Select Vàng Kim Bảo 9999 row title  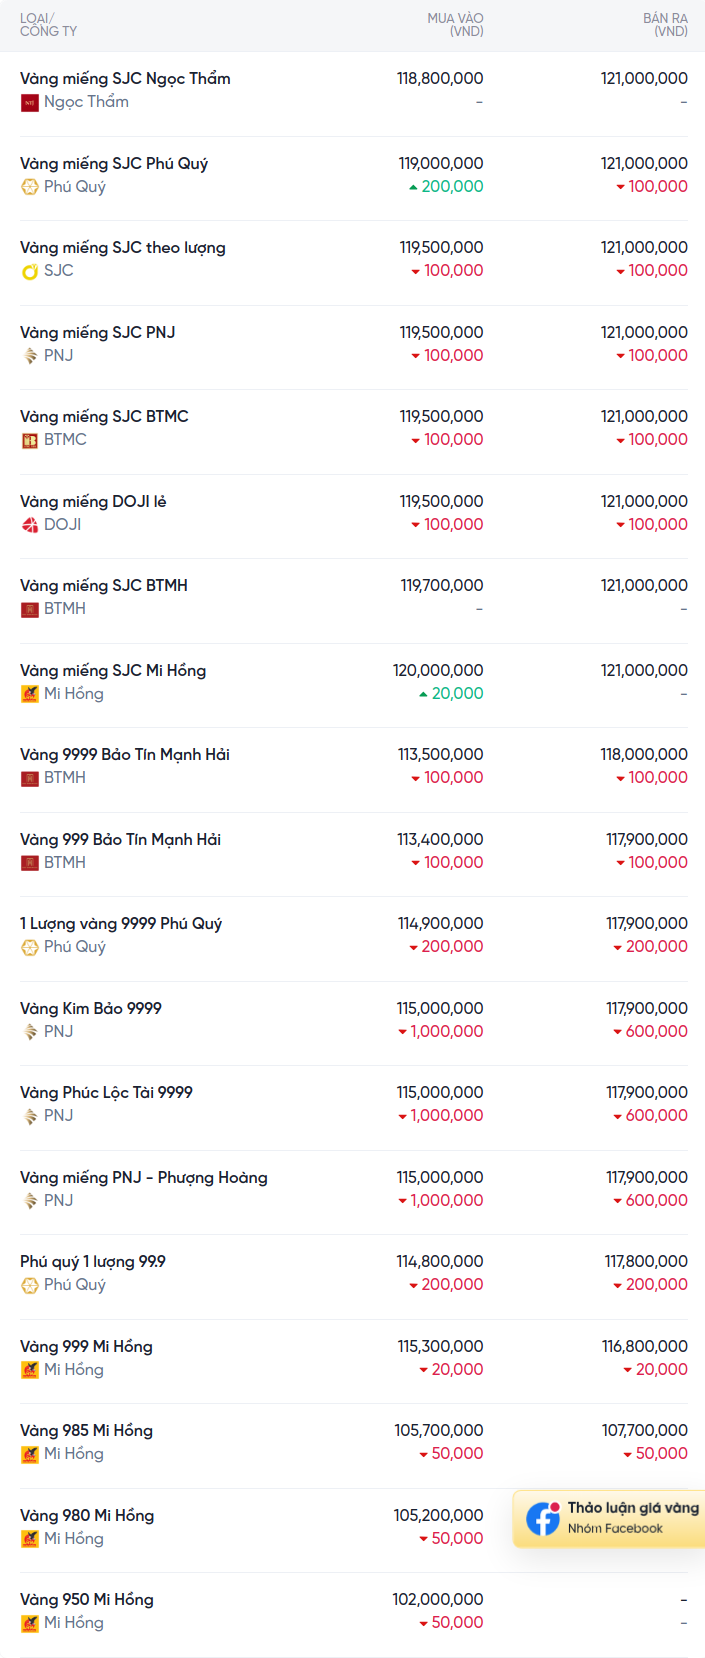pyautogui.click(x=91, y=1008)
